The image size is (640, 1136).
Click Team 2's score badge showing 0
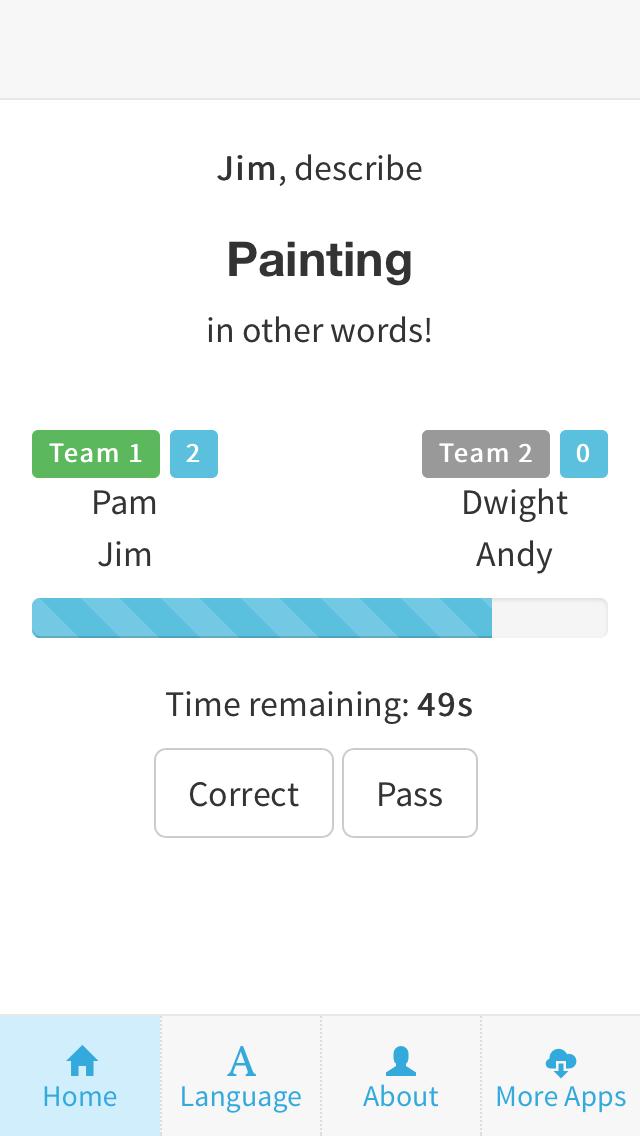[x=583, y=453]
